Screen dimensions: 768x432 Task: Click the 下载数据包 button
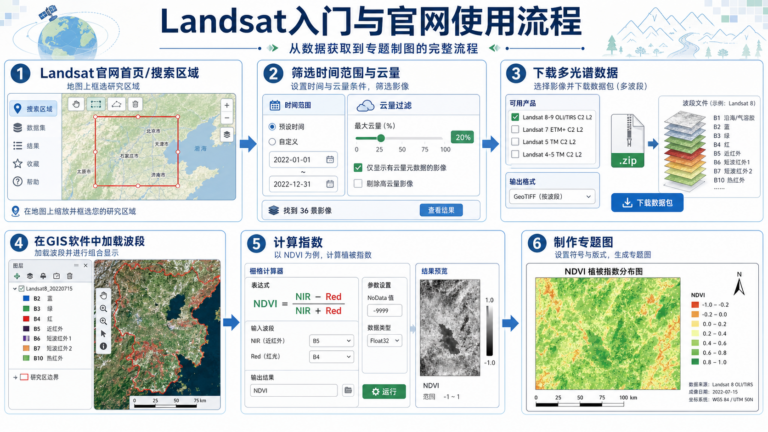click(647, 203)
